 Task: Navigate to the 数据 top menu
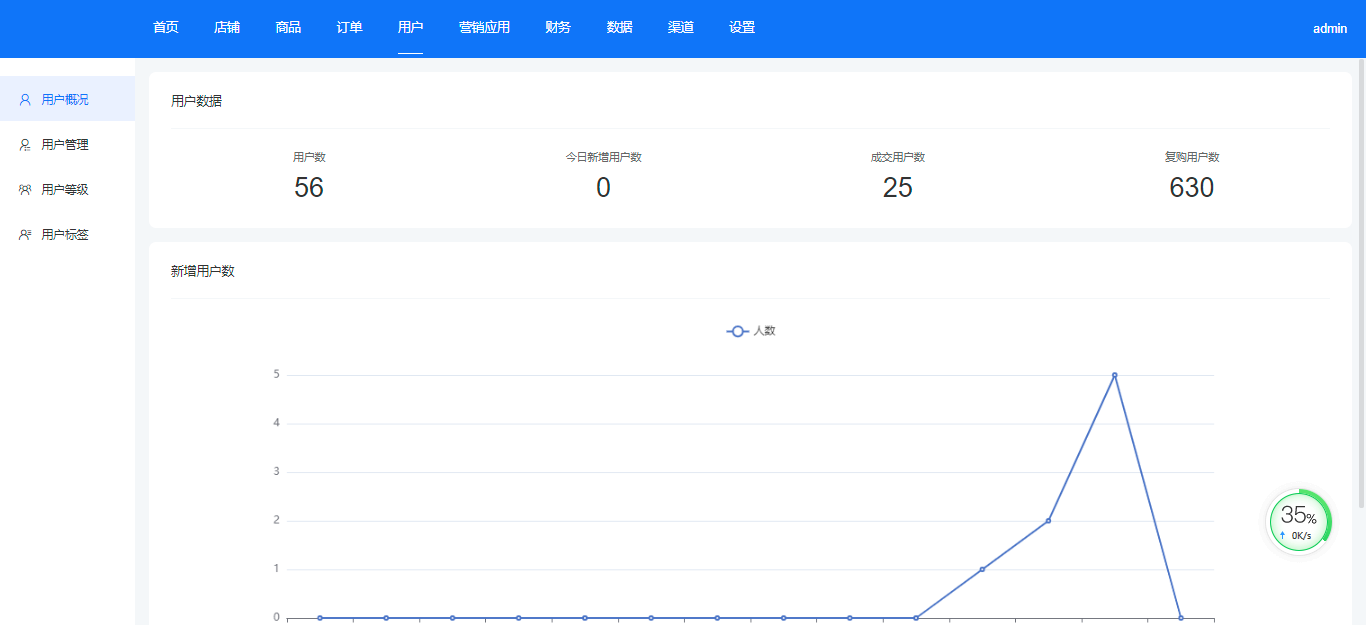click(619, 28)
